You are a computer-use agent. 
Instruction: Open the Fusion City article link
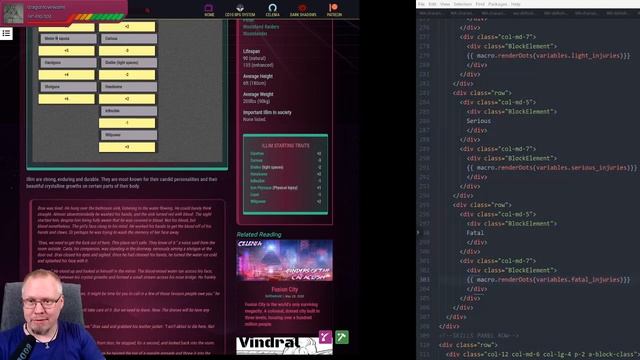point(284,289)
